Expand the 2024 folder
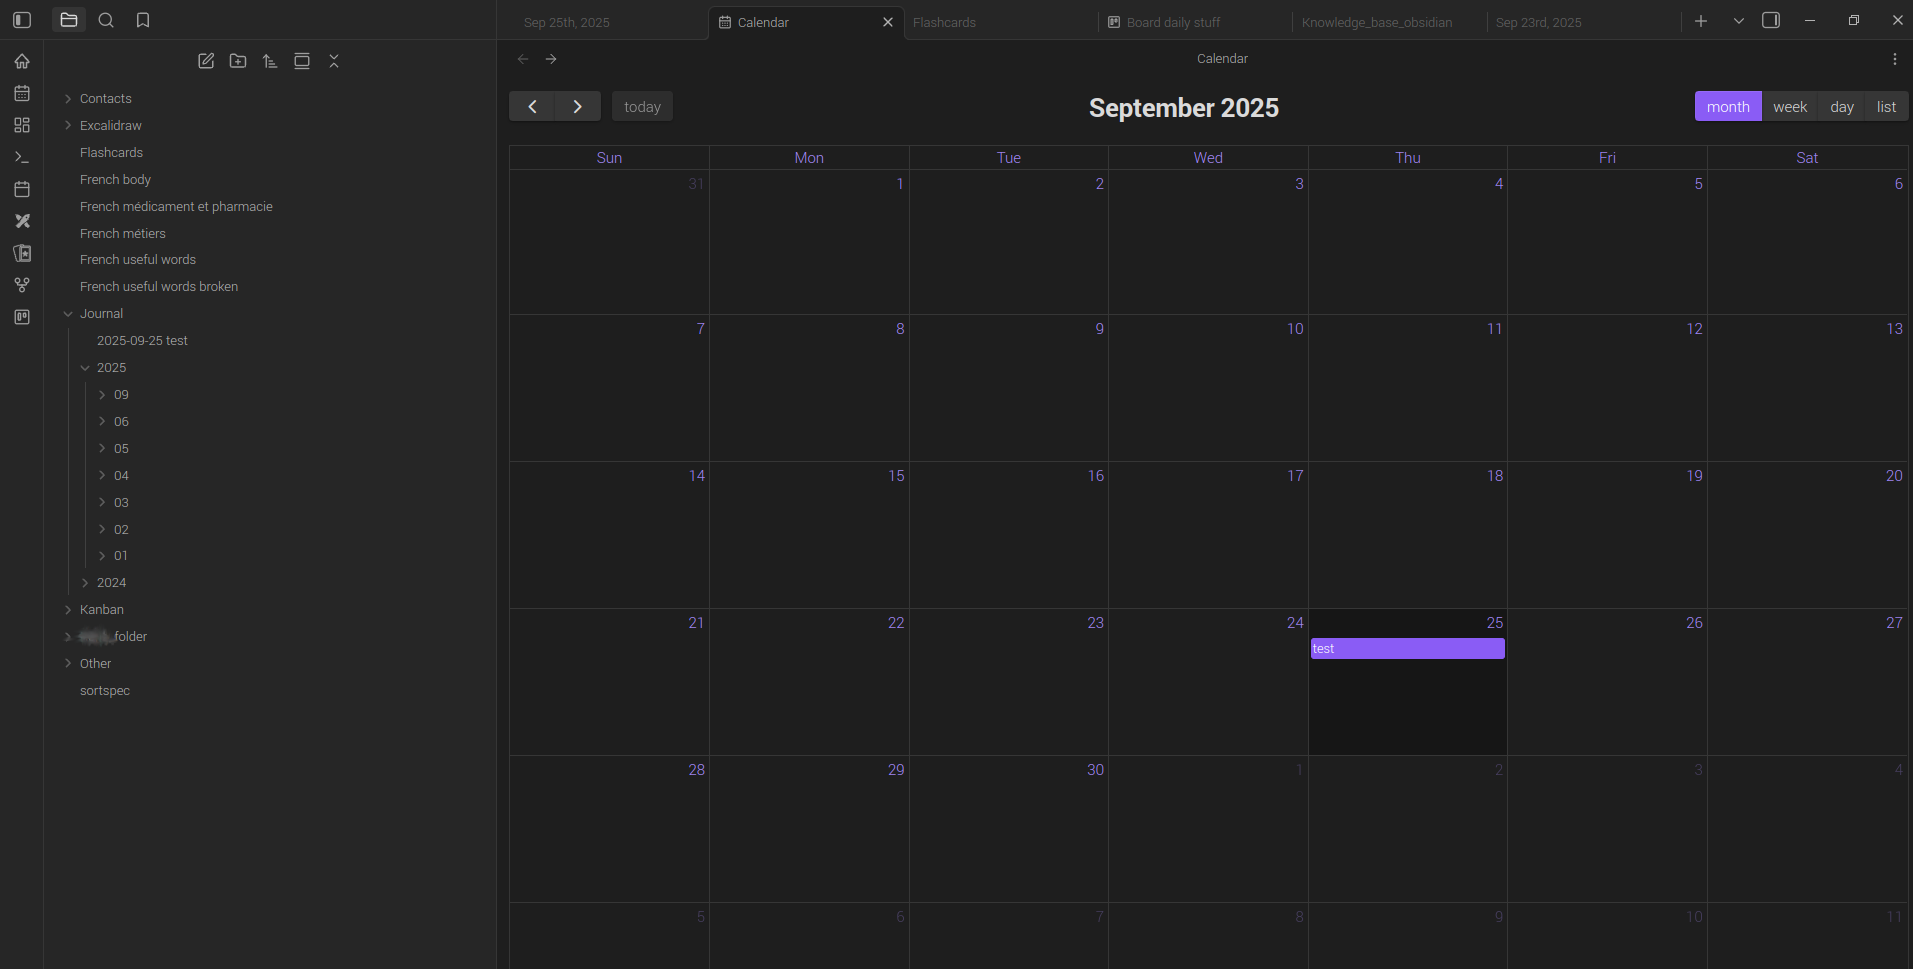The height and width of the screenshot is (969, 1913). [x=111, y=582]
